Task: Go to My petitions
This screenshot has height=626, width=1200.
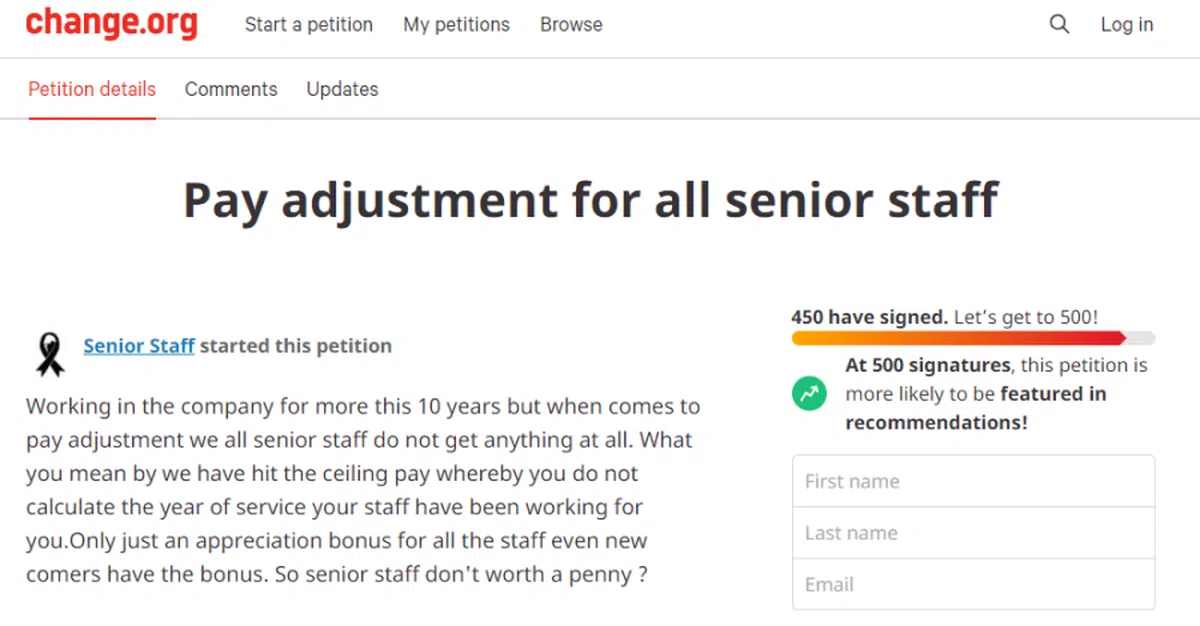Action: (456, 25)
